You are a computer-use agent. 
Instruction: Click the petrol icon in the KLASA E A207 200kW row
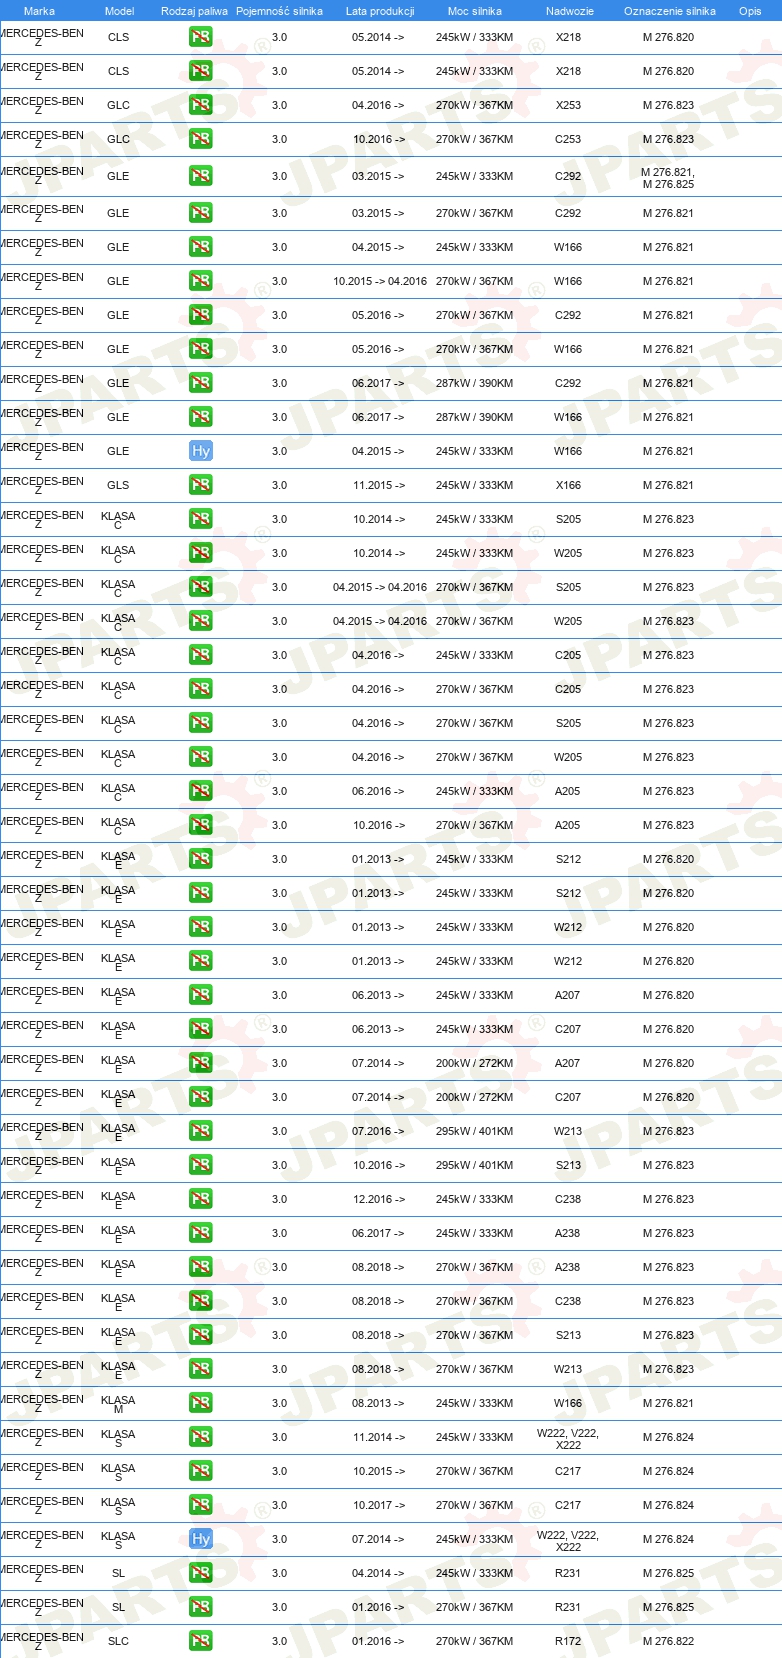[201, 1063]
